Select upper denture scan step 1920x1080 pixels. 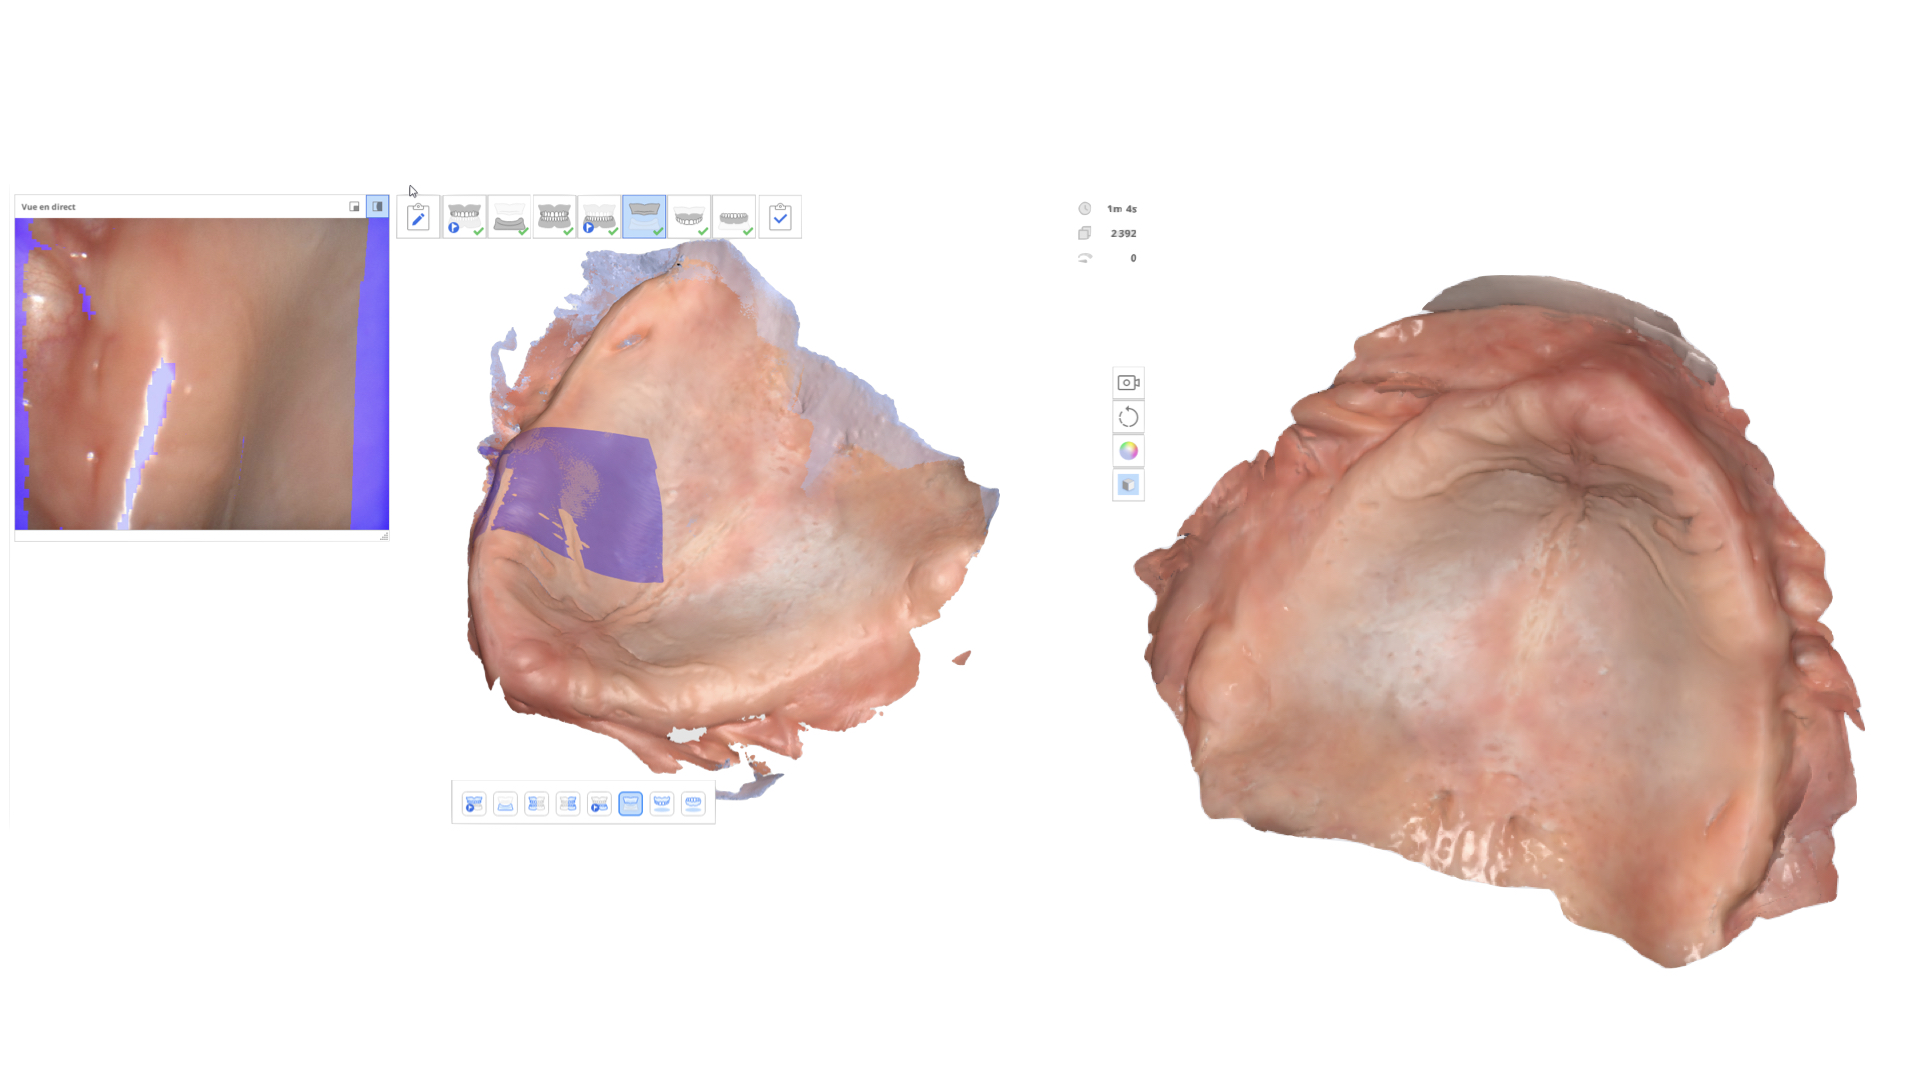[x=689, y=217]
